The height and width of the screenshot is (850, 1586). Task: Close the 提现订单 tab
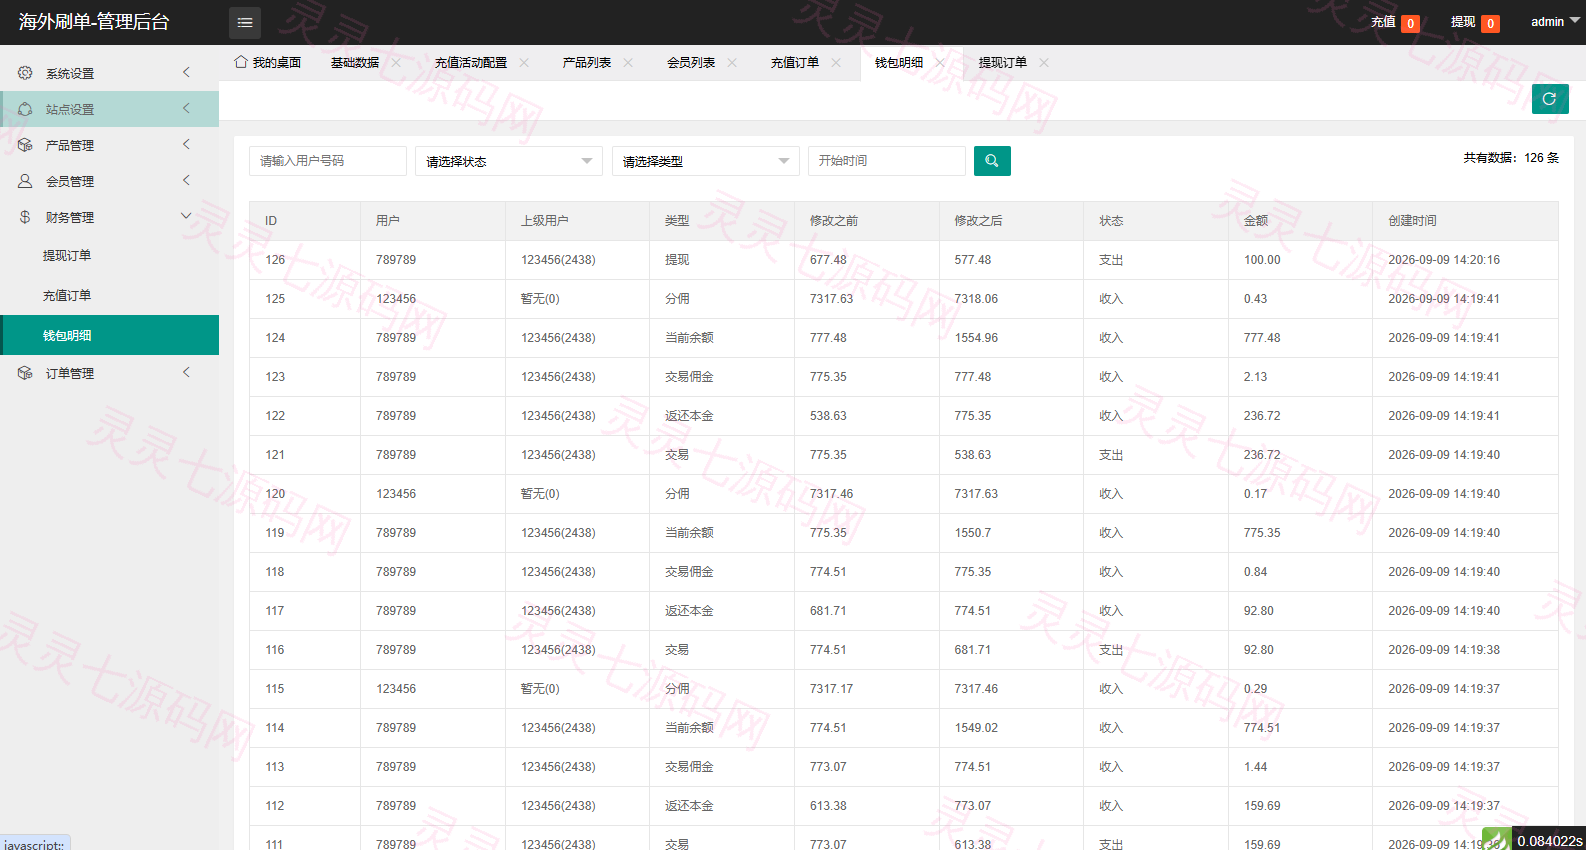coord(1044,62)
